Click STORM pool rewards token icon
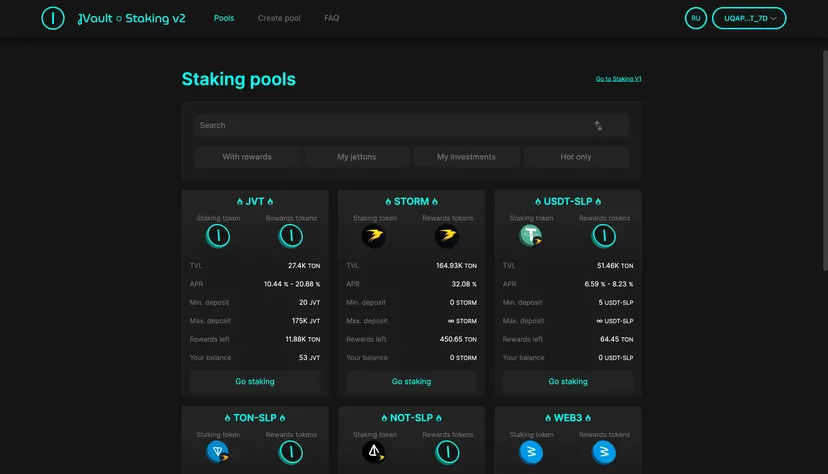The image size is (828, 474). click(447, 236)
